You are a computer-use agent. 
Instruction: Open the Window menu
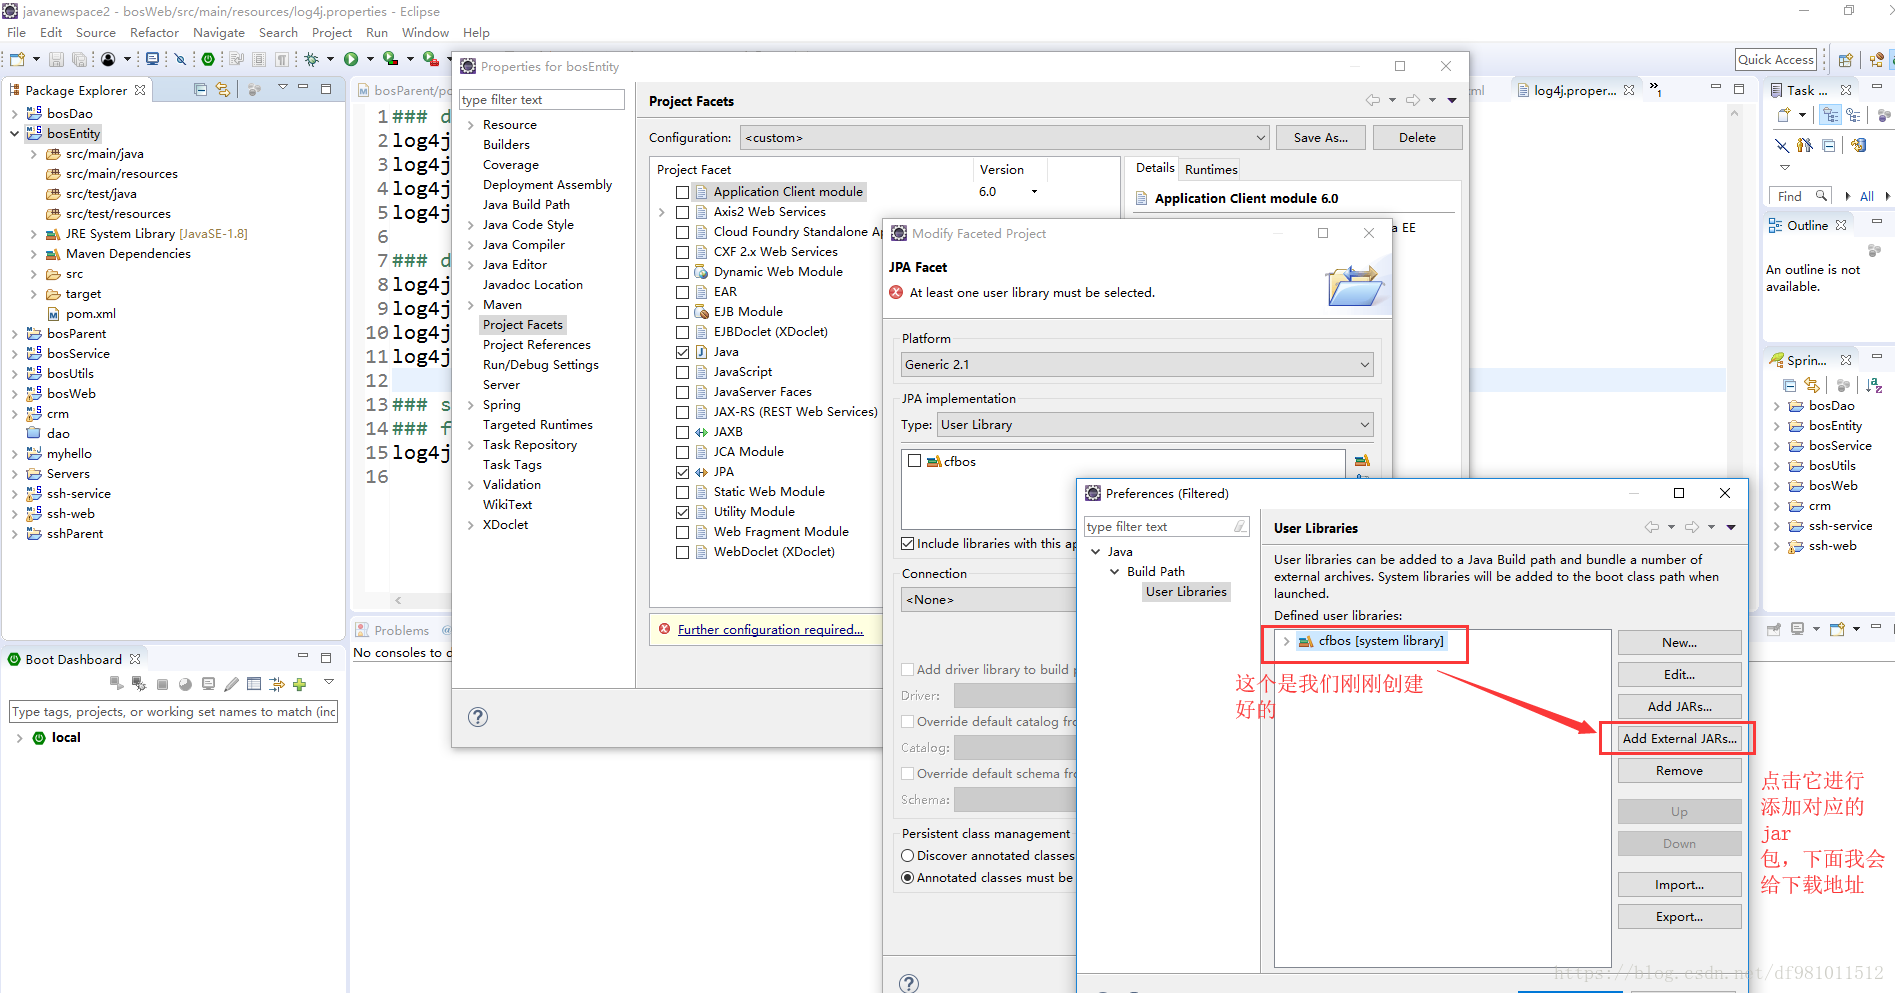pyautogui.click(x=425, y=33)
